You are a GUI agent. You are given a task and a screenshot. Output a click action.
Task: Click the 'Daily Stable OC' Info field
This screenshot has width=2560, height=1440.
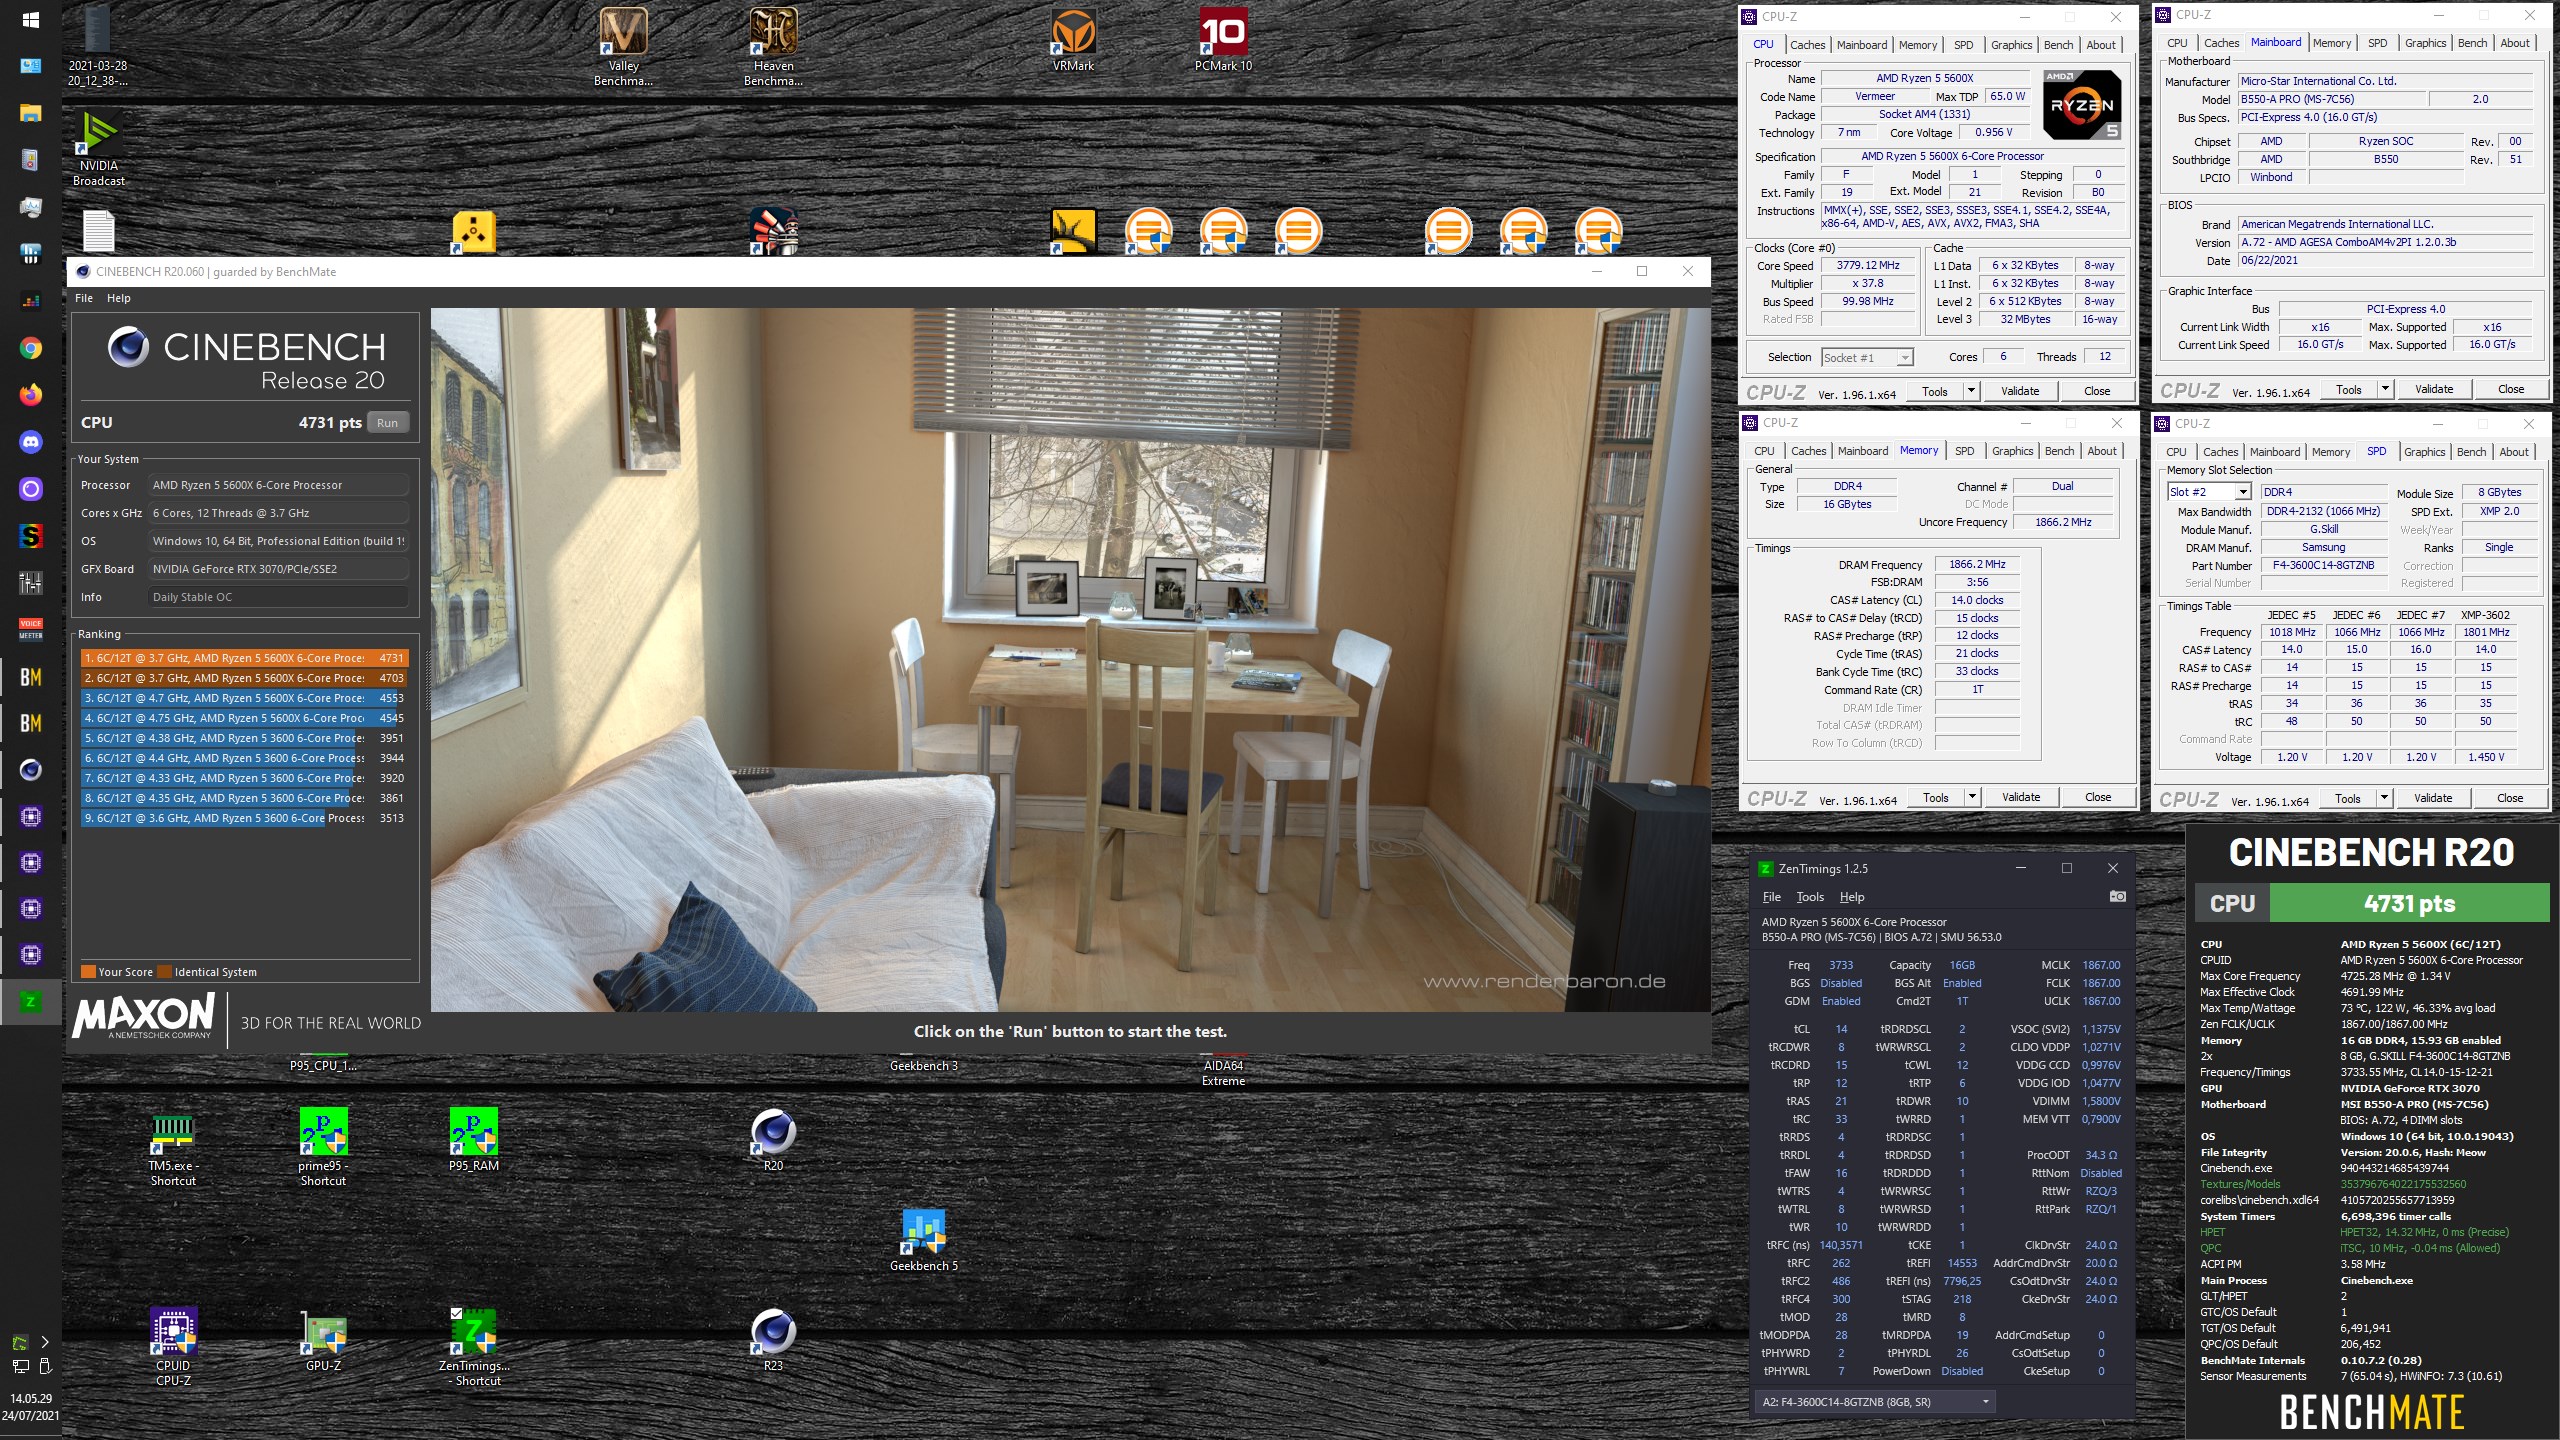(278, 597)
